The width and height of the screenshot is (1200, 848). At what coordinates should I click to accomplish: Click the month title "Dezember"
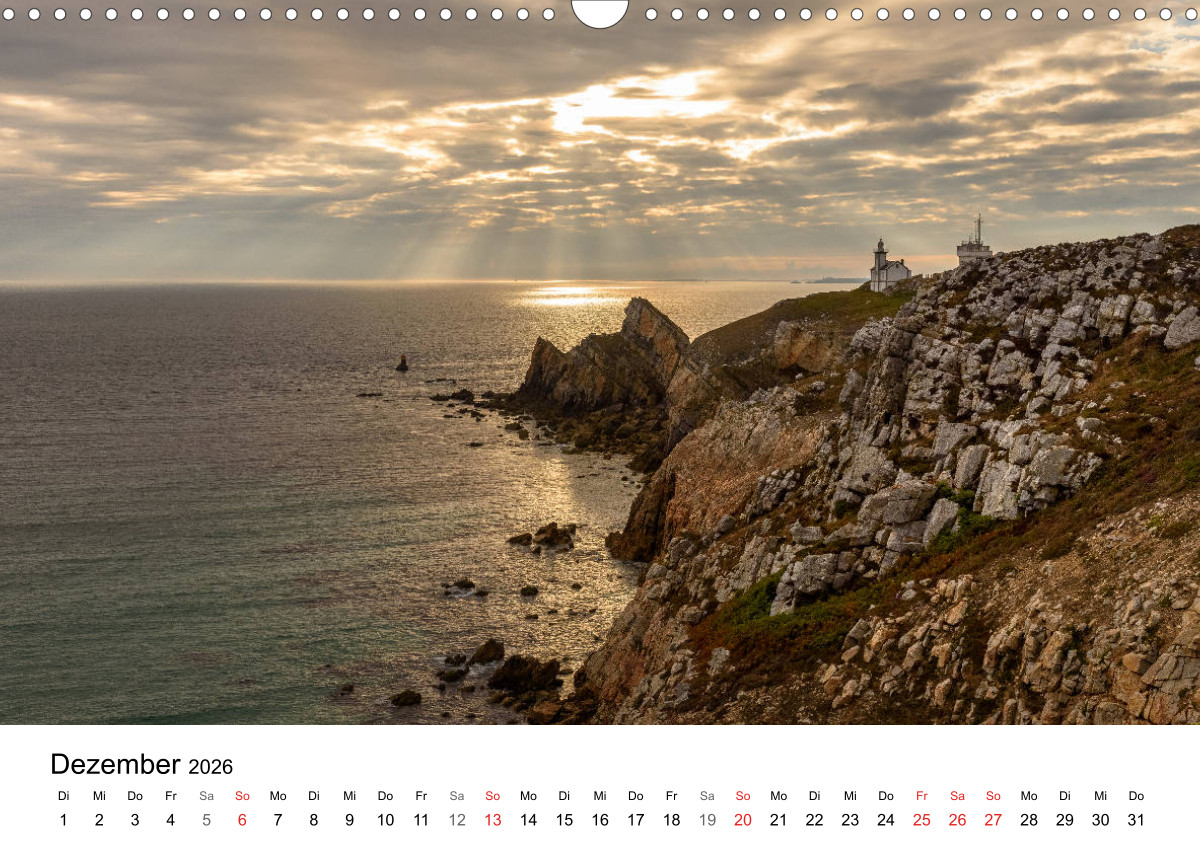pos(115,764)
